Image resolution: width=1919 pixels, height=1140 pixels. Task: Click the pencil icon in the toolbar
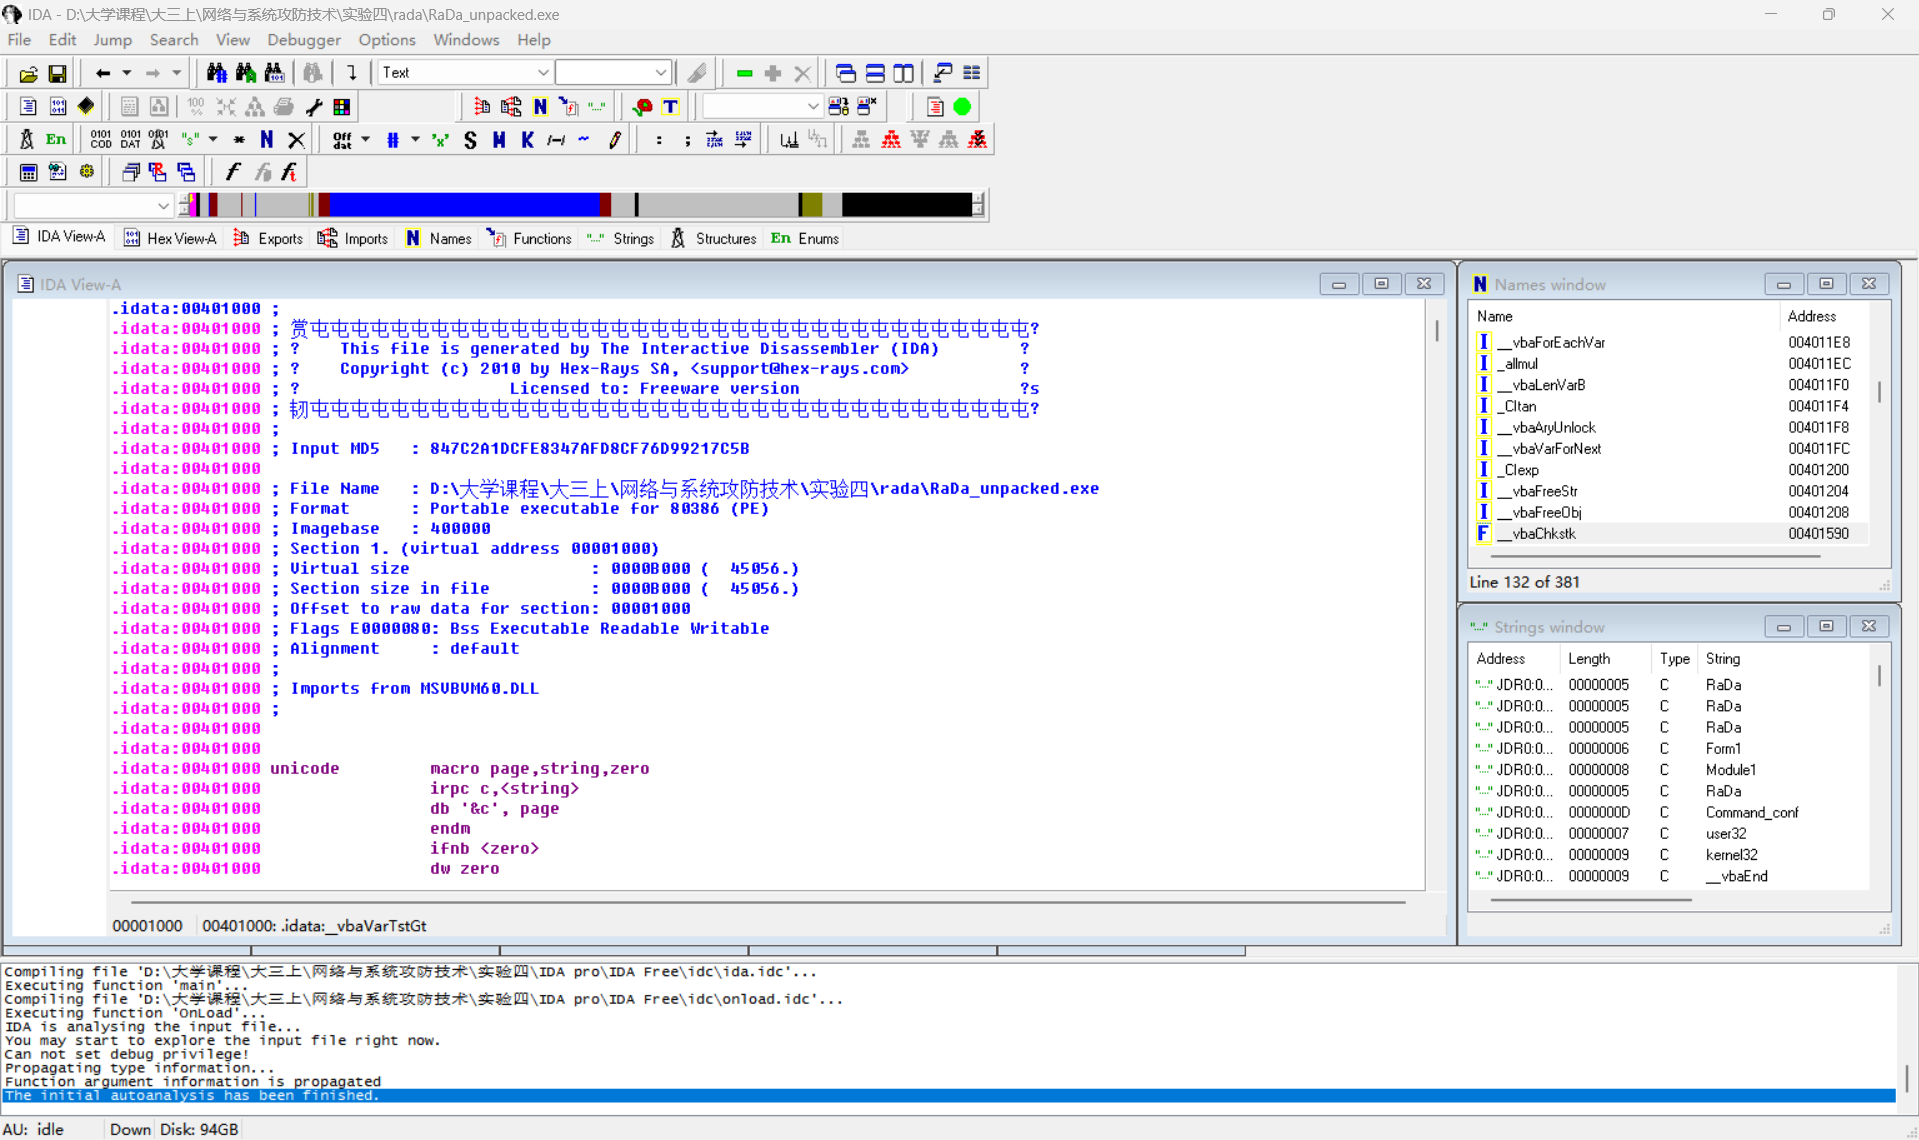point(614,139)
